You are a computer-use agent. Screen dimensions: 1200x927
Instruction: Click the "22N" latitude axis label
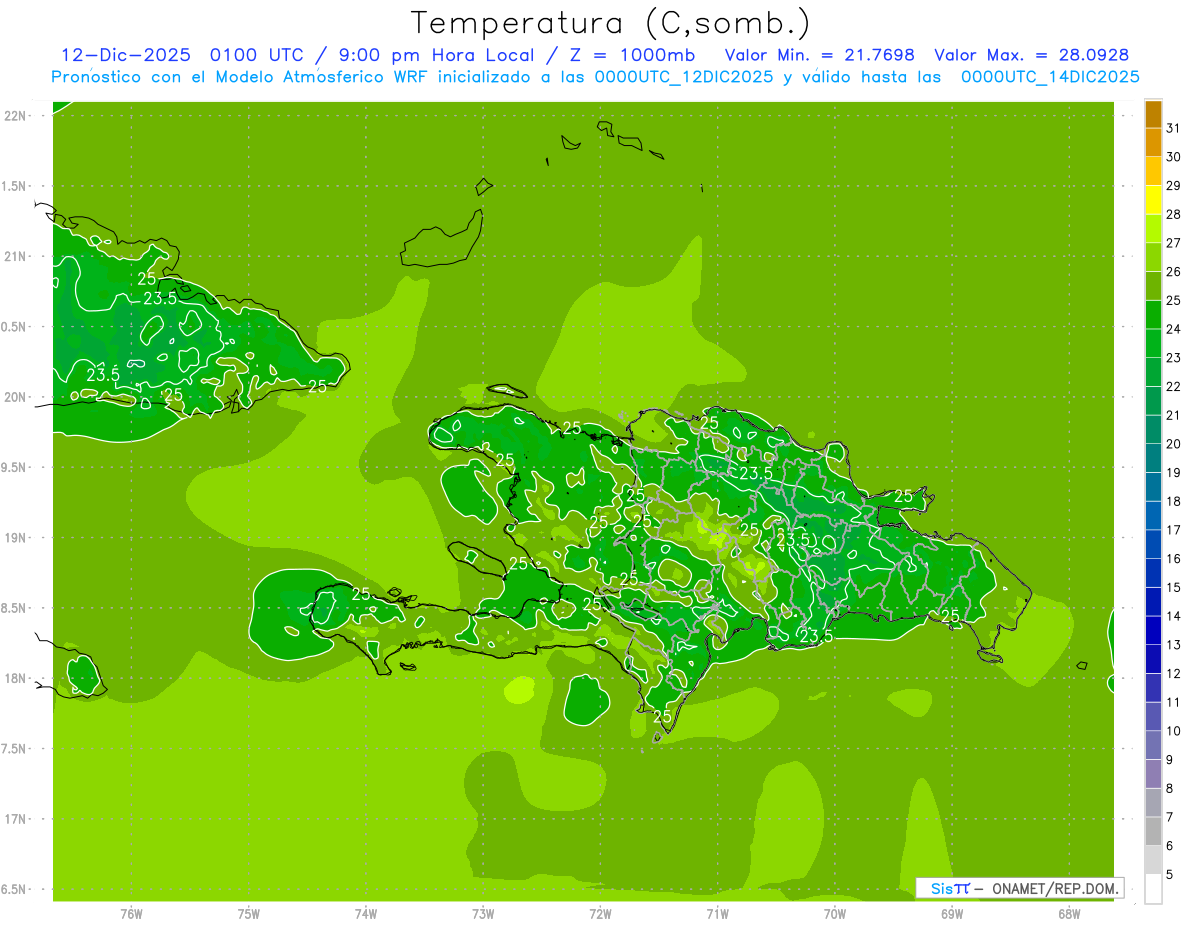(14, 116)
